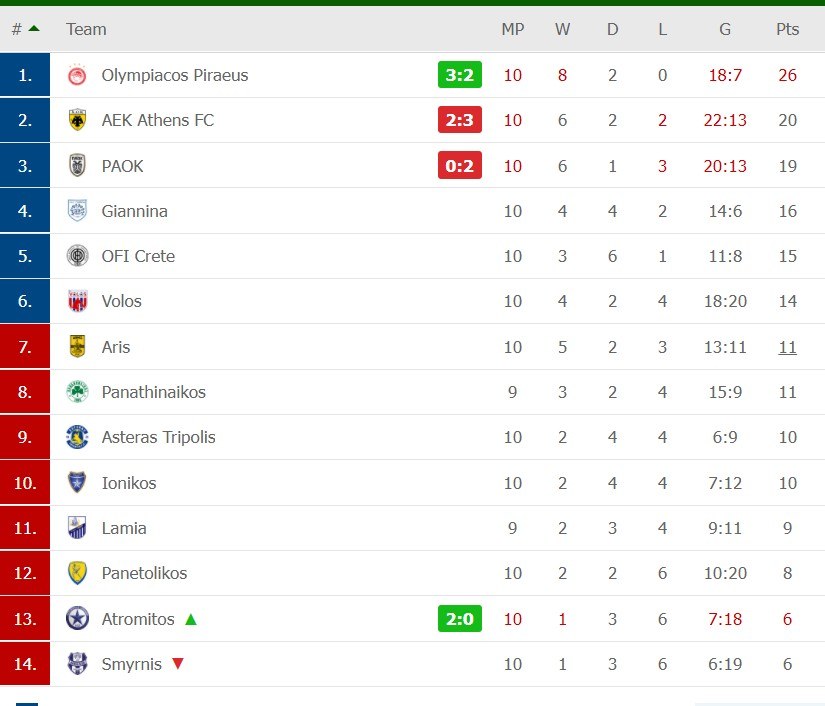Click the AEK Athens FC crest icon
This screenshot has height=706, width=825.
pos(77,120)
